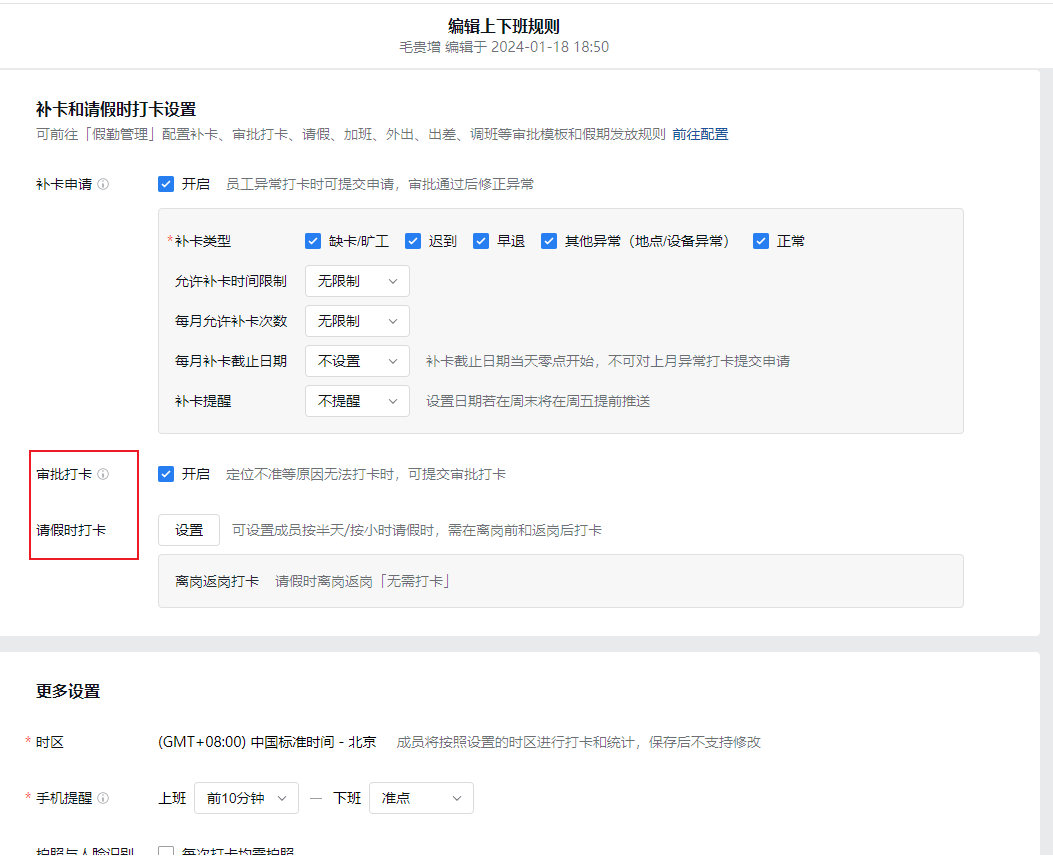
Task: Open the 上班 前10分钟 reminder dropdown
Action: tap(246, 798)
